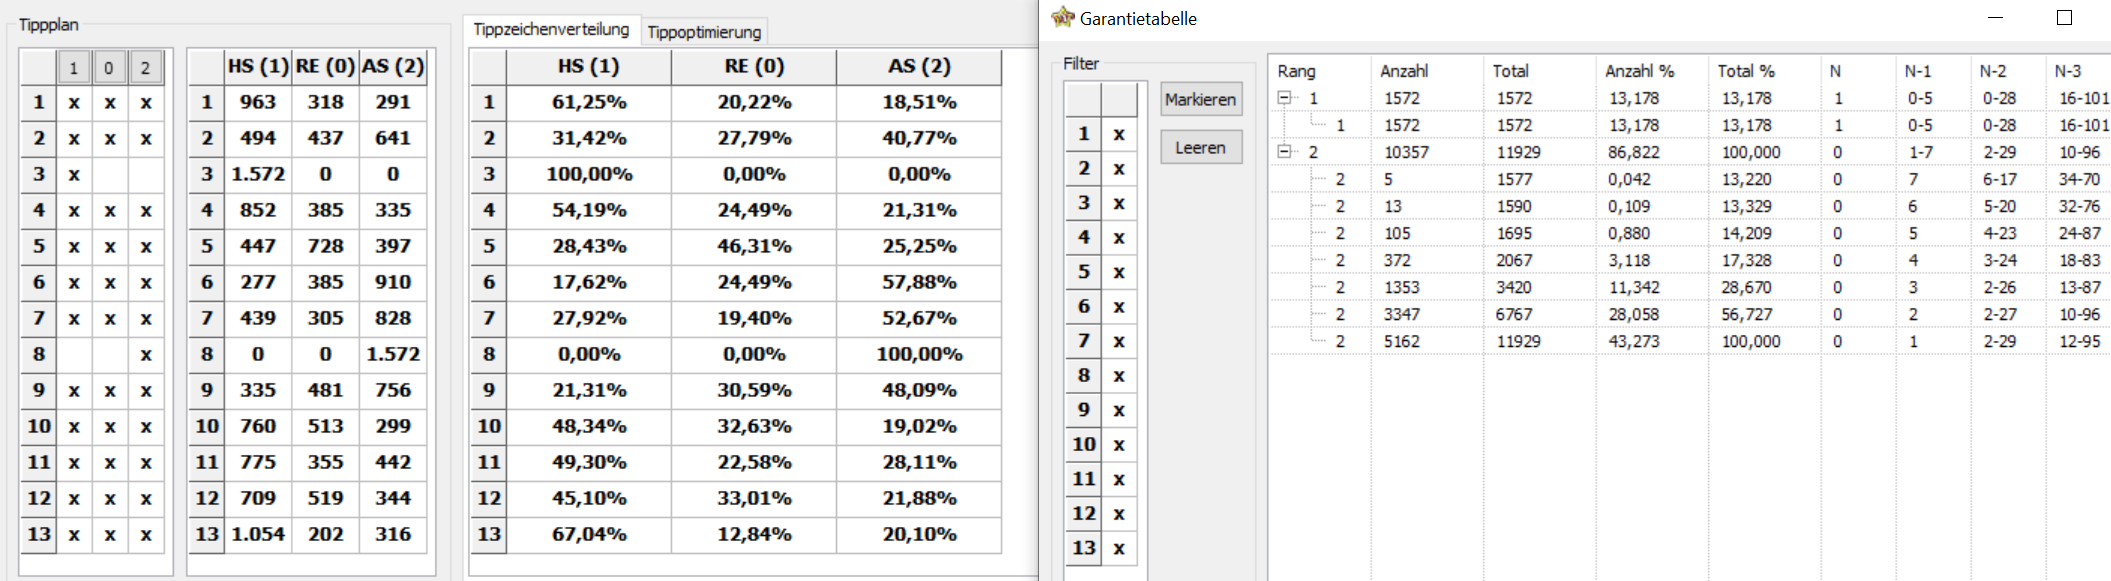Collapse the Rang 2 tree node
Screen dimensions: 2111x581
1285,152
